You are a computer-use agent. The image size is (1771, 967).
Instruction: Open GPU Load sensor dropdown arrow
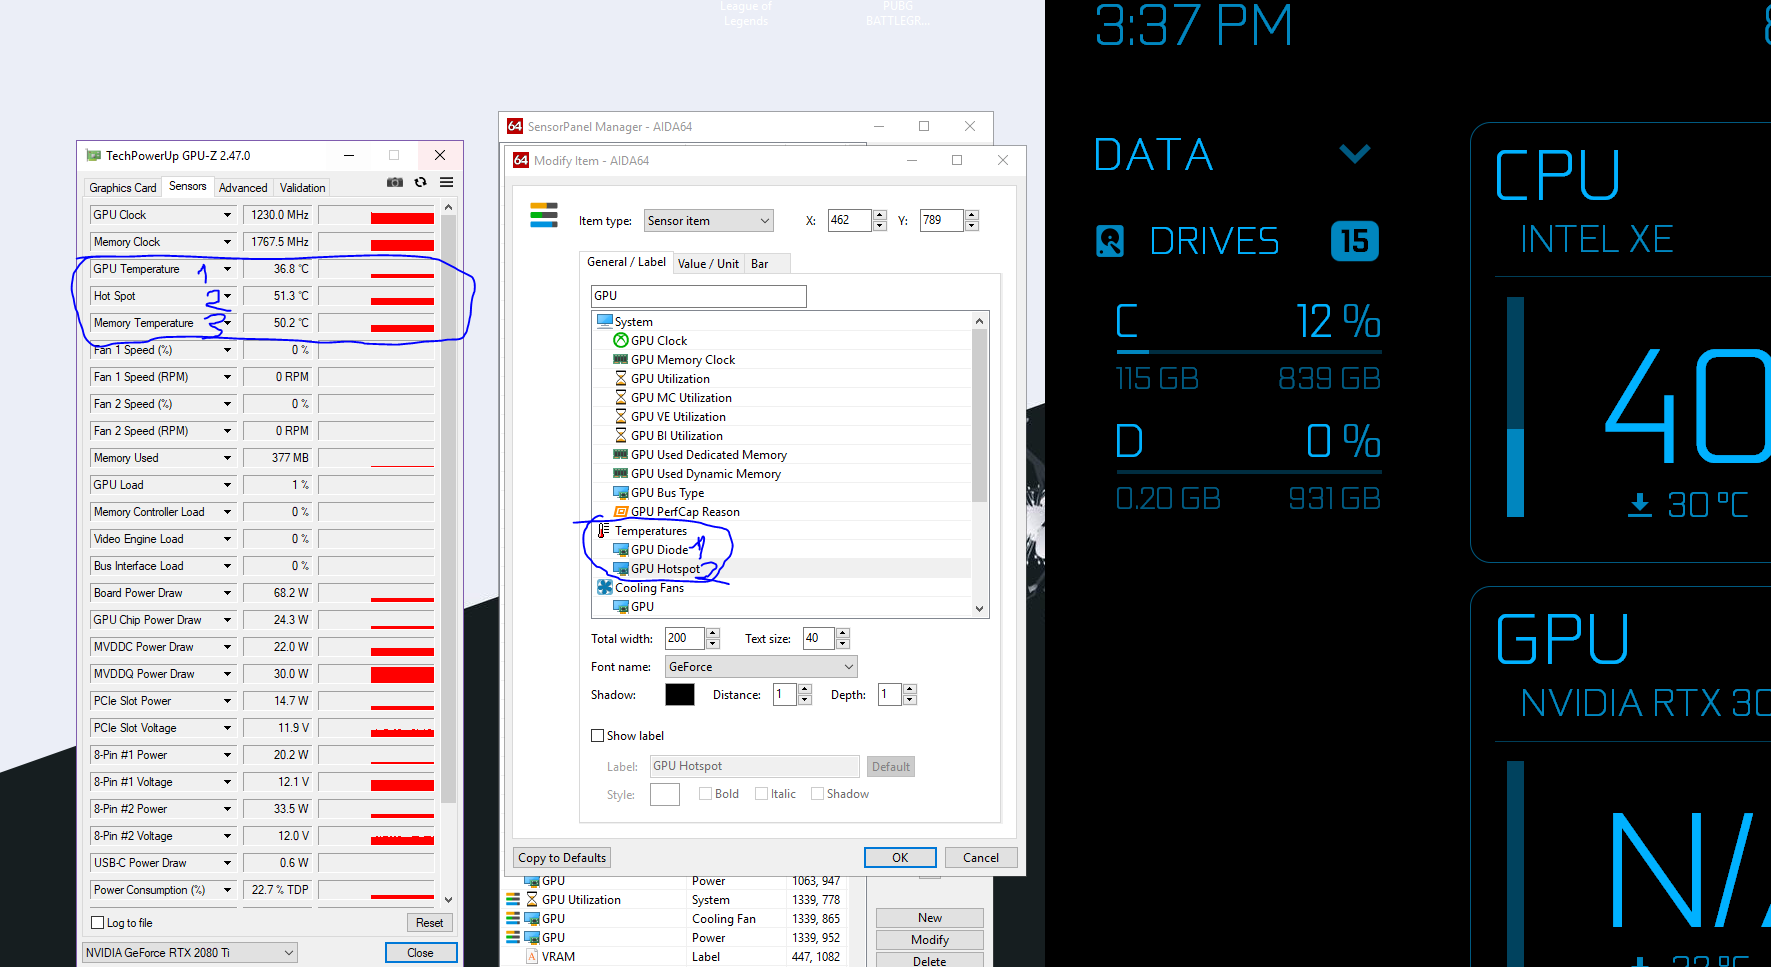click(227, 485)
